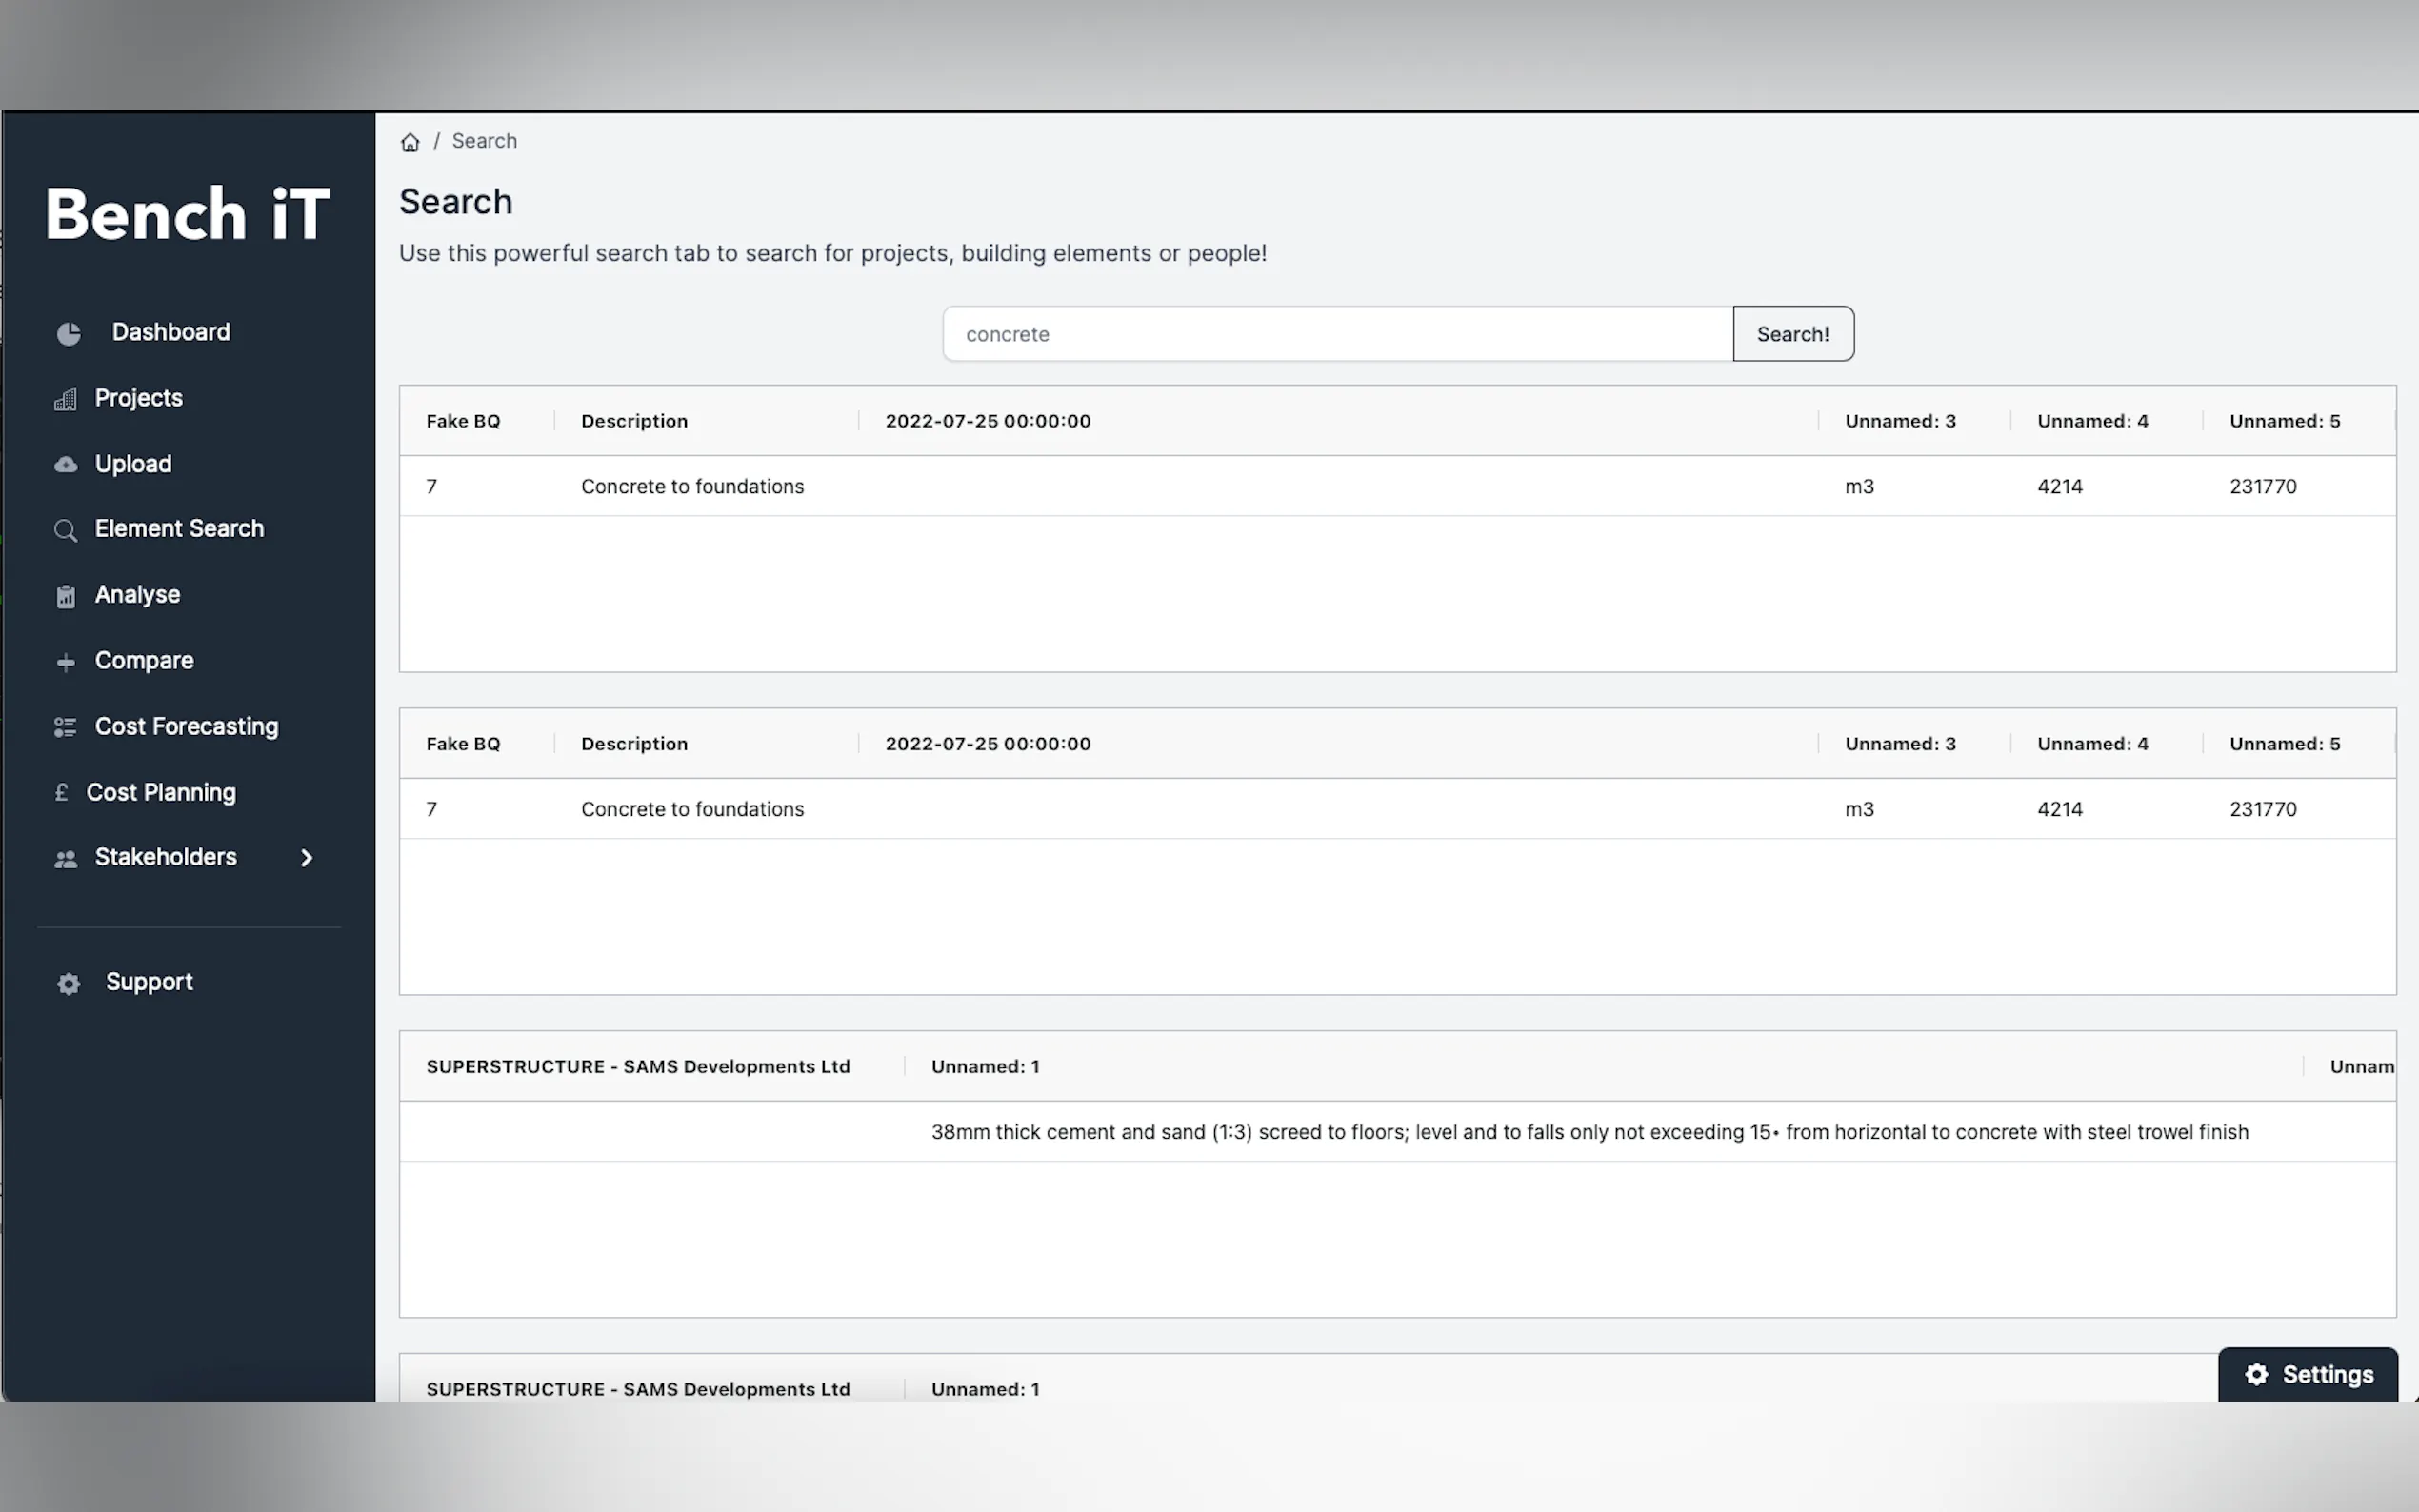
Task: Click the Cost Forecasting list icon
Action: tap(65, 727)
